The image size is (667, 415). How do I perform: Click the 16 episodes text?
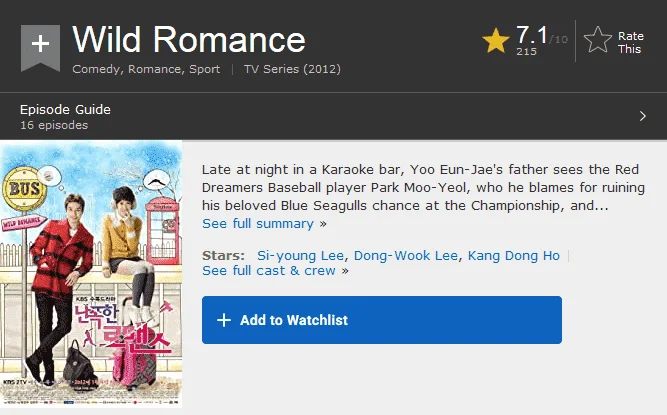(54, 125)
